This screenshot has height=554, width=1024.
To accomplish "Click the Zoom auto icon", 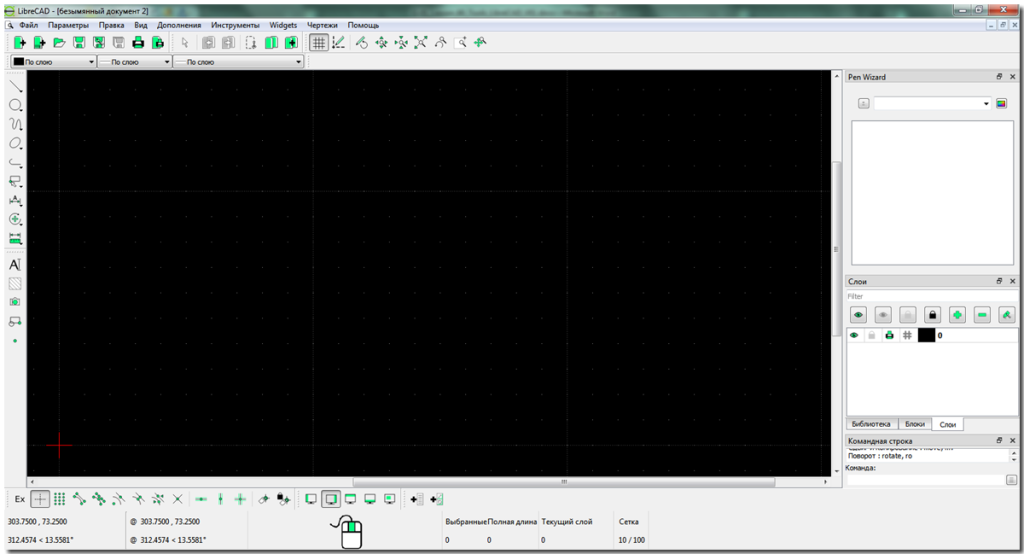I will pyautogui.click(x=420, y=43).
